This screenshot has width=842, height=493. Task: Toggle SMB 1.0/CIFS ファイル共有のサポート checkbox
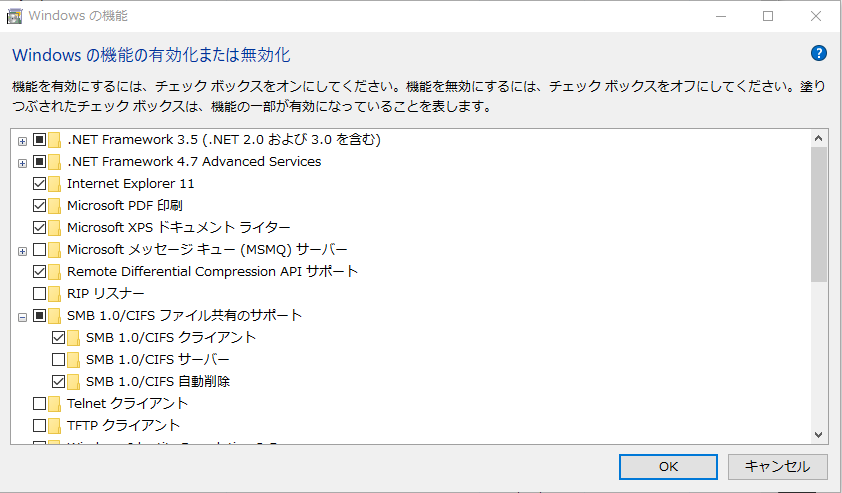click(x=39, y=316)
